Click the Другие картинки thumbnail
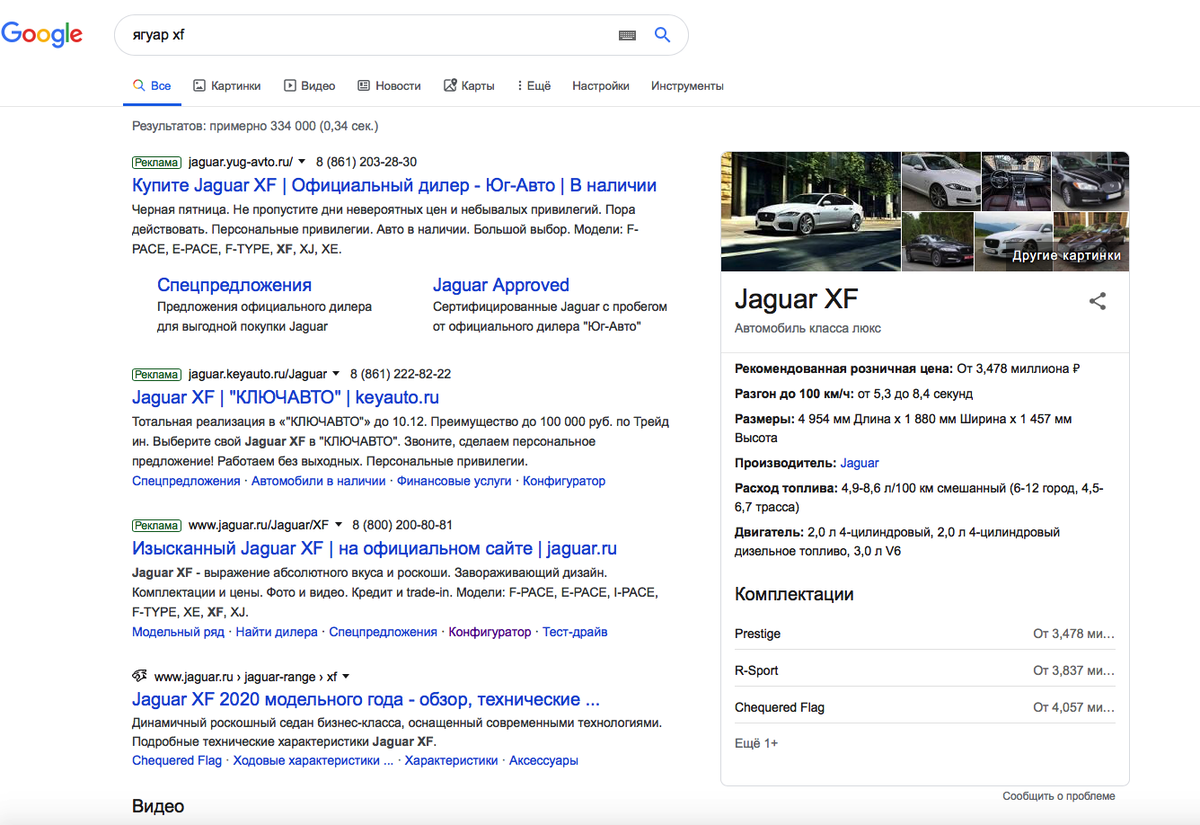 coord(1090,240)
